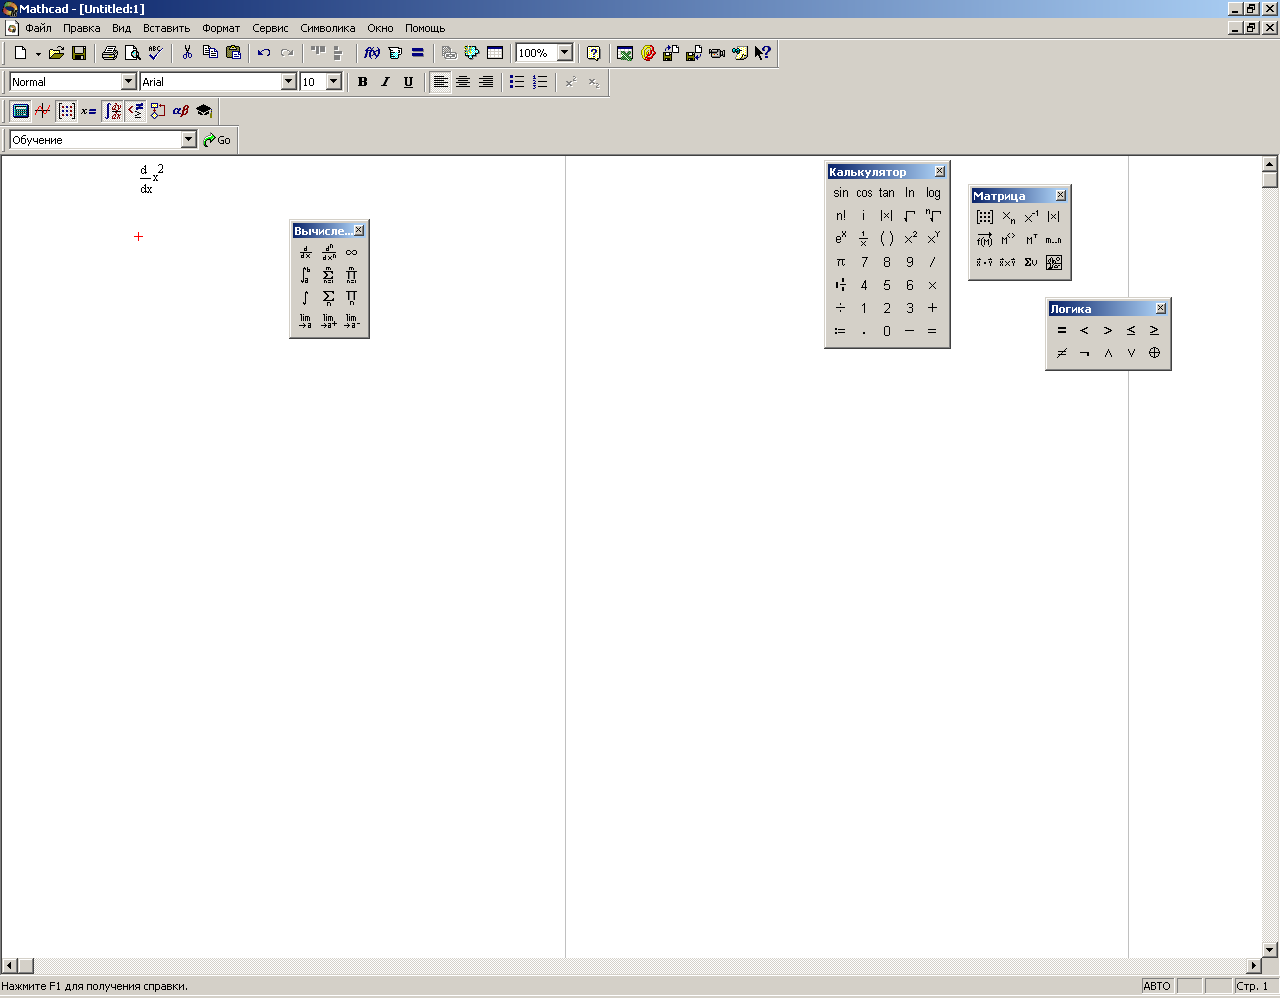
Task: Toggle align left
Action: click(440, 82)
